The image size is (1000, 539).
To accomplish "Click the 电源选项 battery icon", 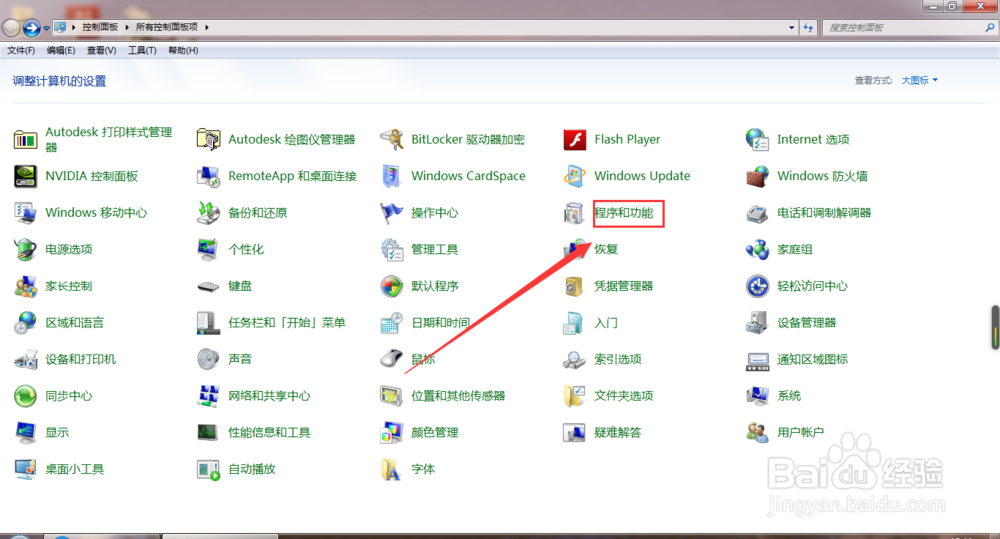I will [x=26, y=249].
